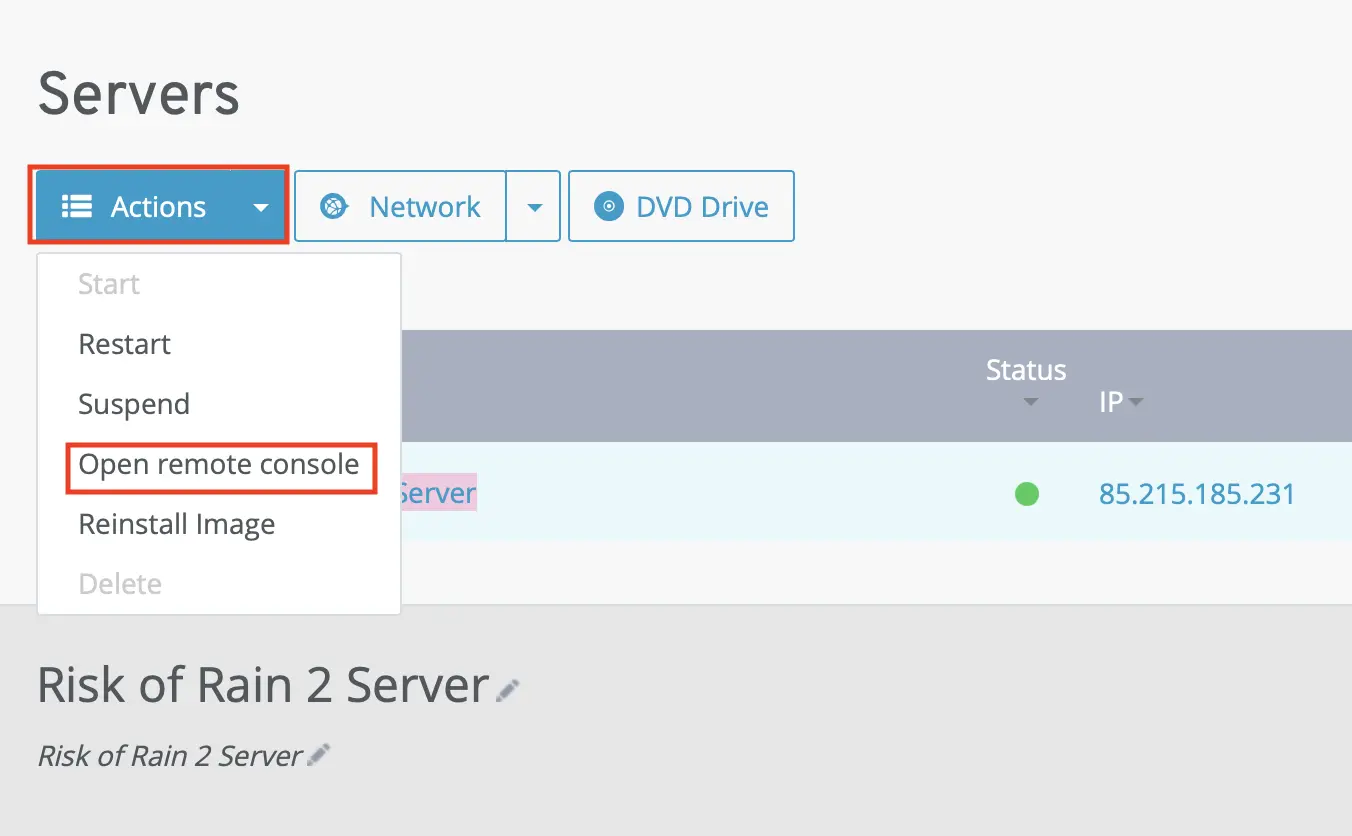Viewport: 1352px width, 836px height.
Task: Click the DVD disc icon
Action: 608,207
